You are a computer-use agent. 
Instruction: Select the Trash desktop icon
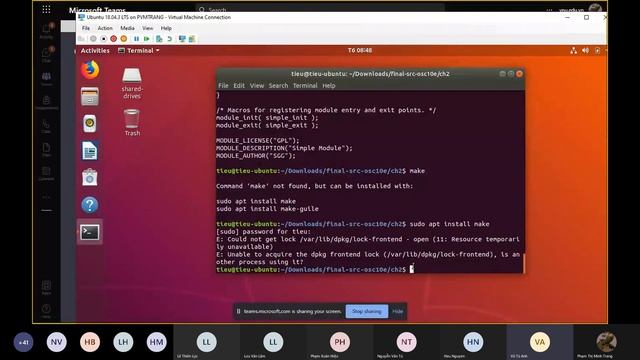click(x=132, y=122)
